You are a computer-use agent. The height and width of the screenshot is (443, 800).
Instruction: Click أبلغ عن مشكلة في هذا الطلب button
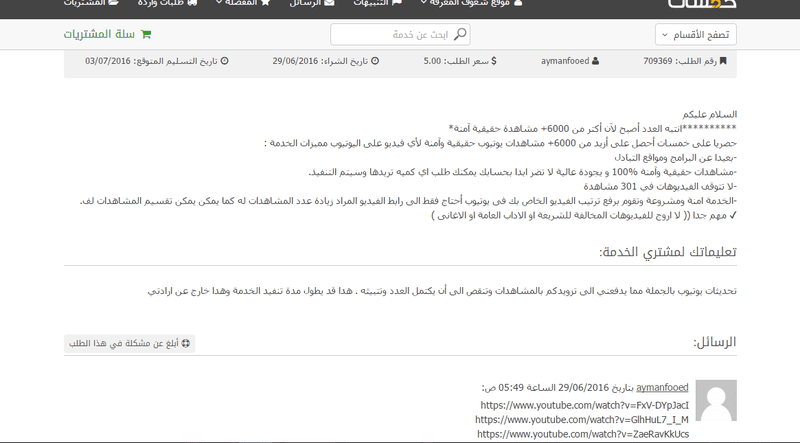click(129, 343)
